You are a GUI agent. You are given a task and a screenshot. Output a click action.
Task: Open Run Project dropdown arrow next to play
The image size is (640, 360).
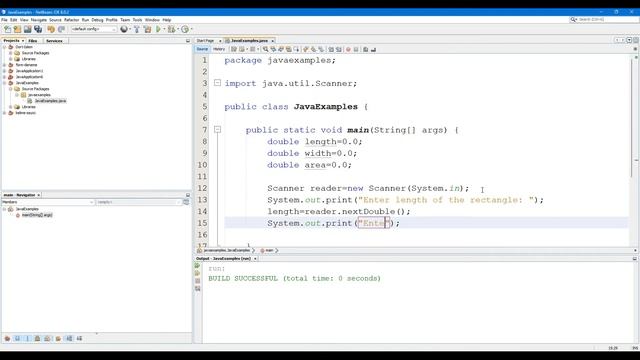(x=164, y=29)
